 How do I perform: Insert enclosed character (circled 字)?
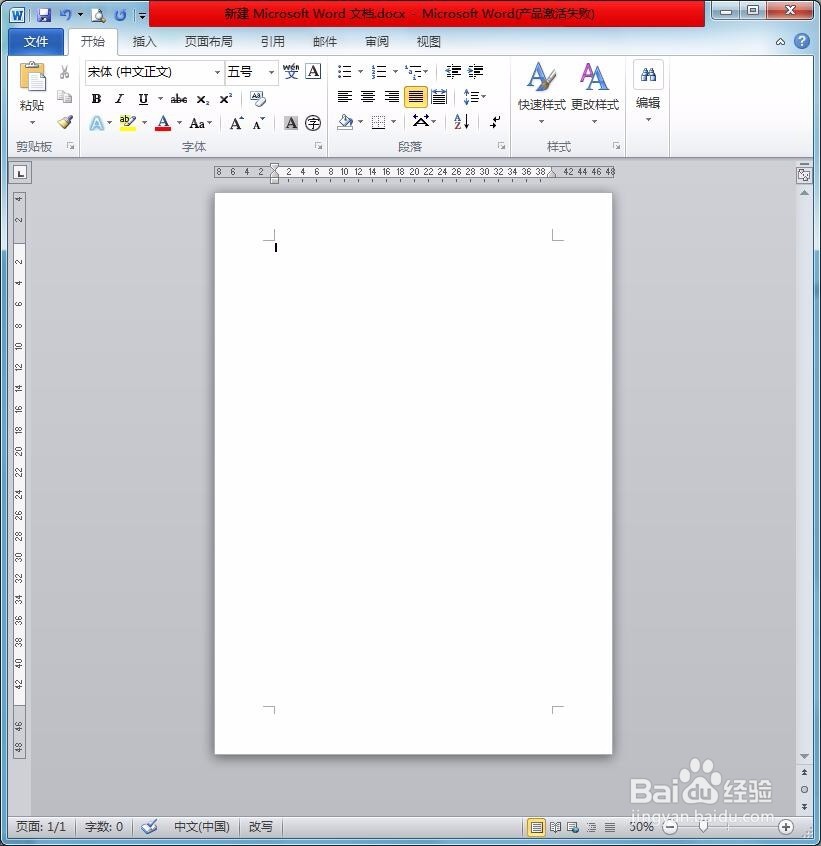(313, 123)
